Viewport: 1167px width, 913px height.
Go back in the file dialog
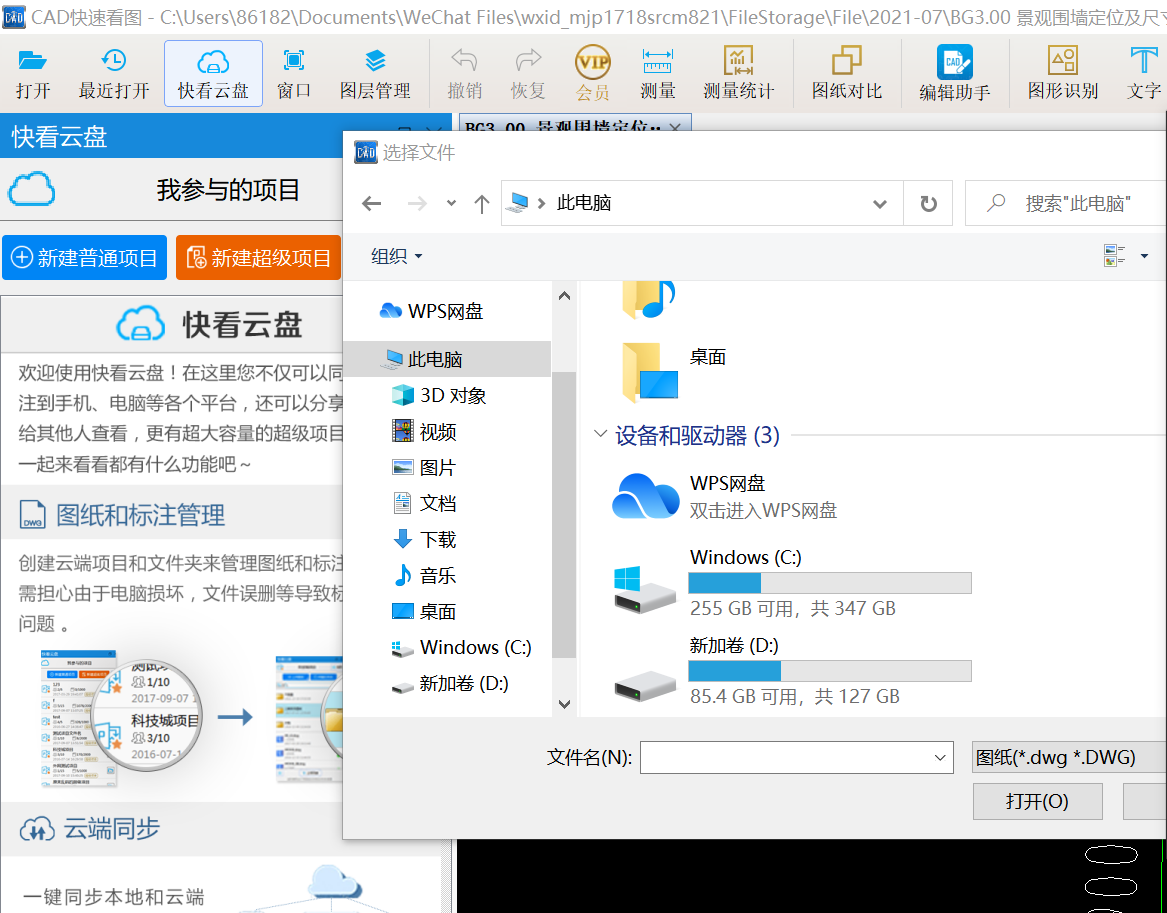371,203
